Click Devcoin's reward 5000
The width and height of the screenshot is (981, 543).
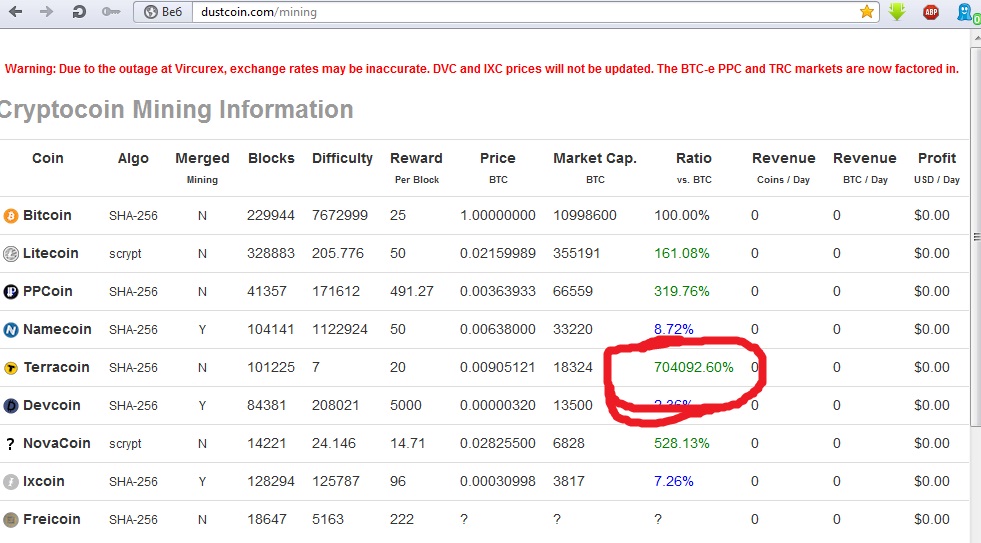click(405, 405)
